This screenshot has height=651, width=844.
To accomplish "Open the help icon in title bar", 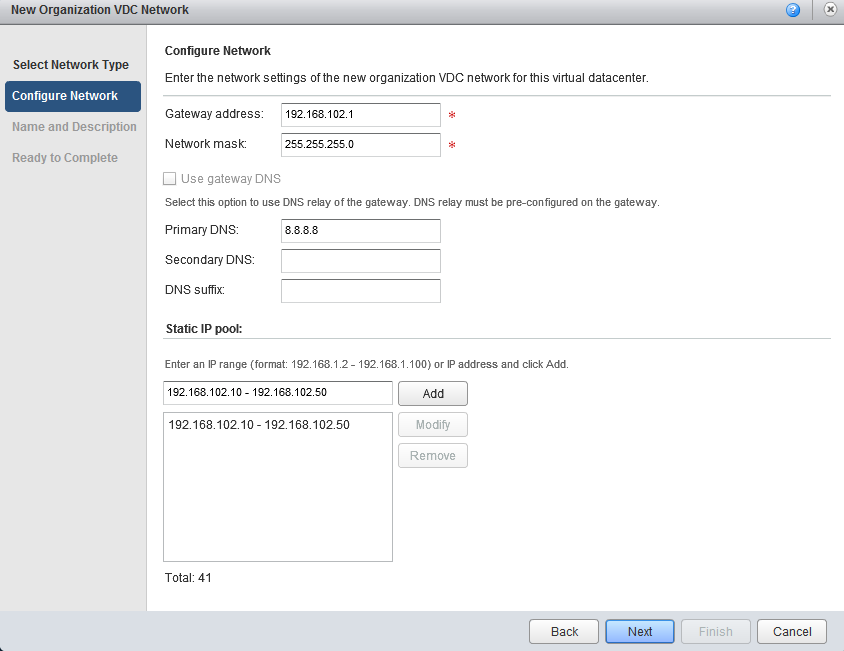I will pyautogui.click(x=793, y=10).
